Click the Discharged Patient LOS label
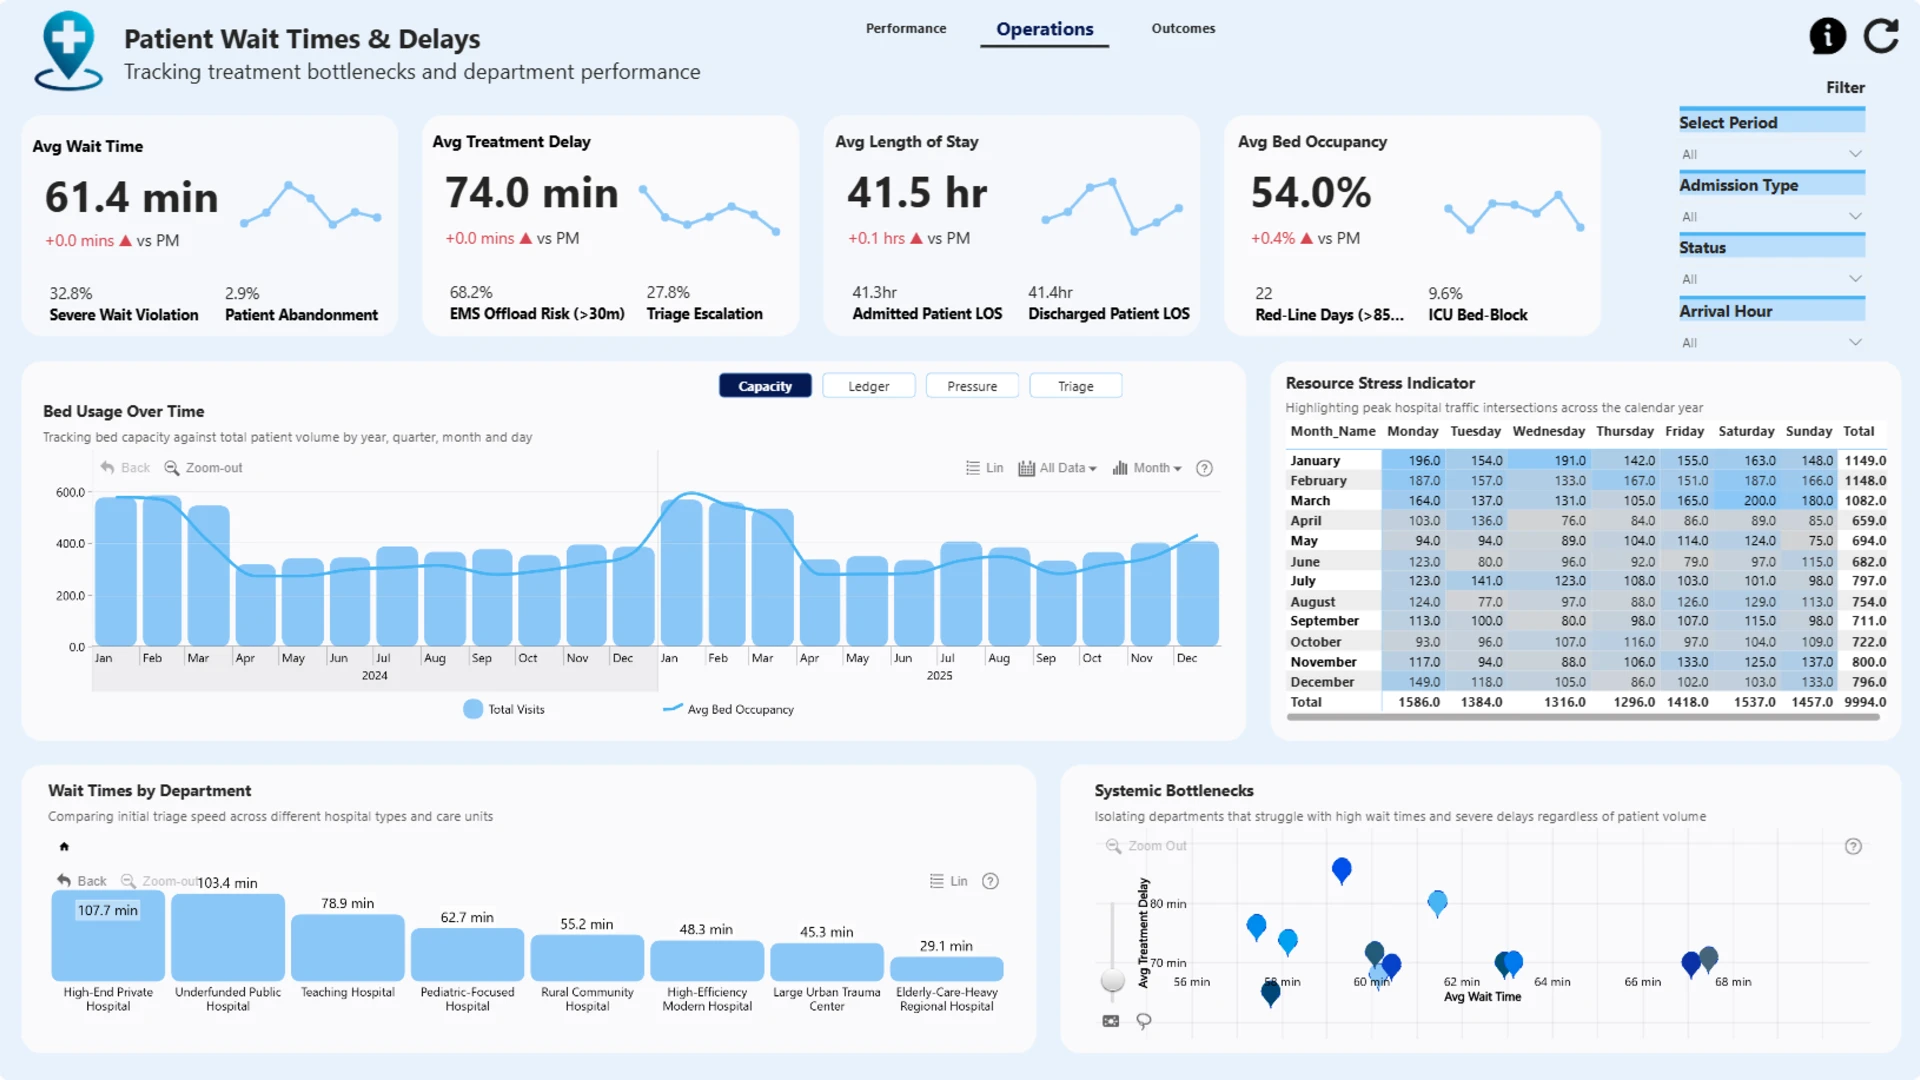Image resolution: width=1920 pixels, height=1080 pixels. [x=1109, y=314]
